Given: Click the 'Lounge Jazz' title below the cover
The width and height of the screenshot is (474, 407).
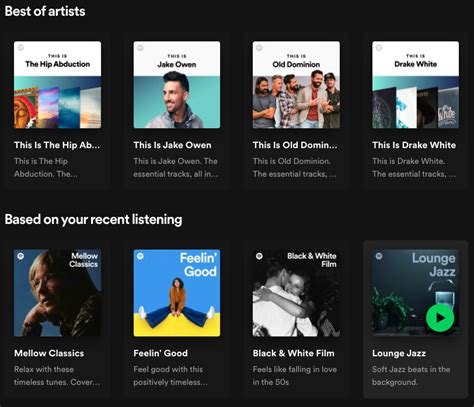Looking at the screenshot, I should click(x=399, y=353).
